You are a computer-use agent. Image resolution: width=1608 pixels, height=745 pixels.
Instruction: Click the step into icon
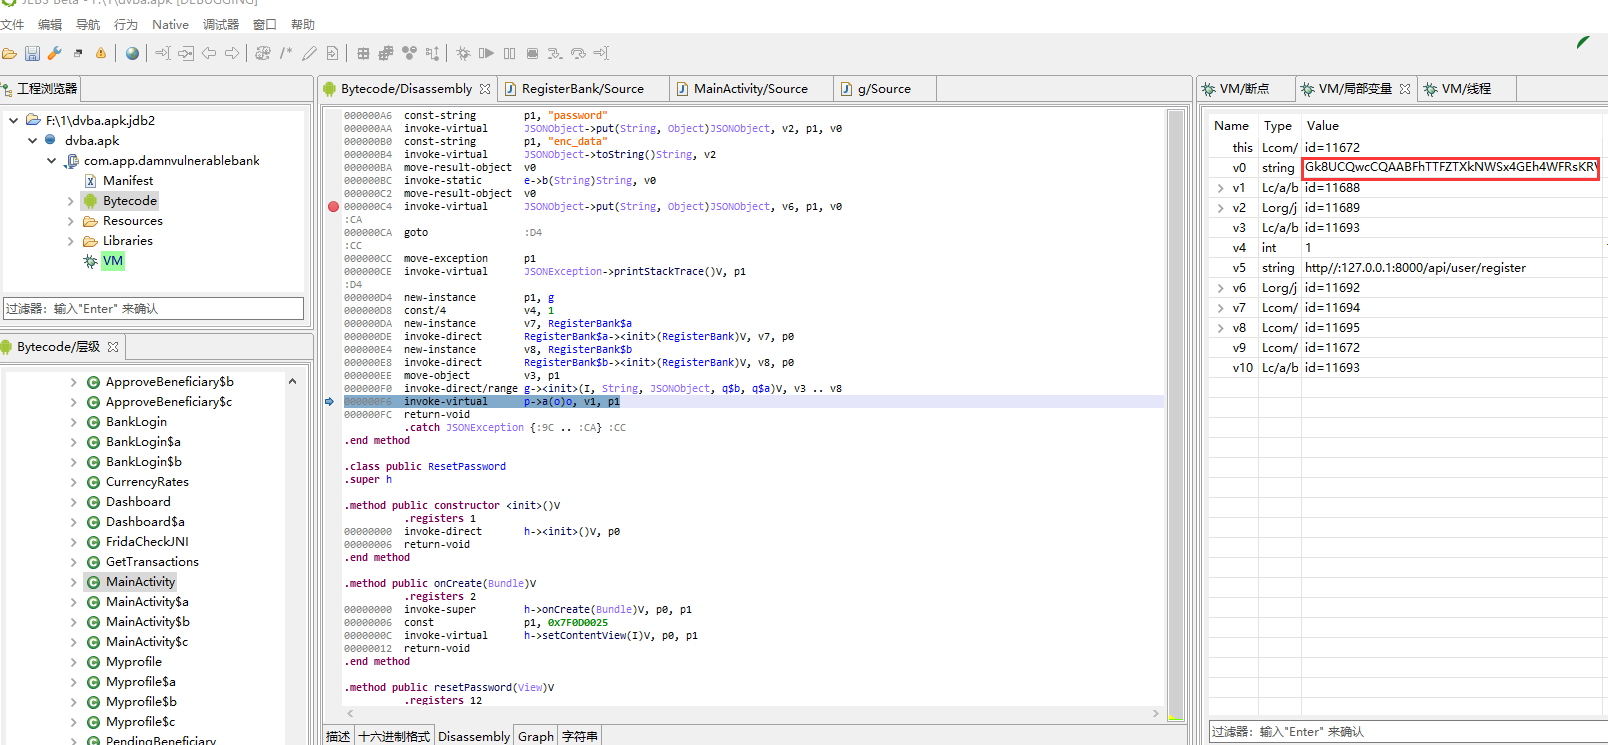coord(555,53)
